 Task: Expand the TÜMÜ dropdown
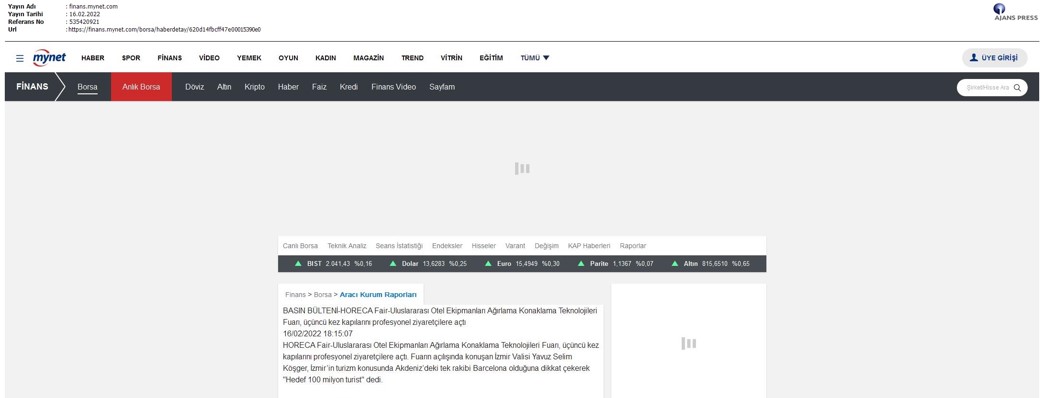tap(535, 58)
